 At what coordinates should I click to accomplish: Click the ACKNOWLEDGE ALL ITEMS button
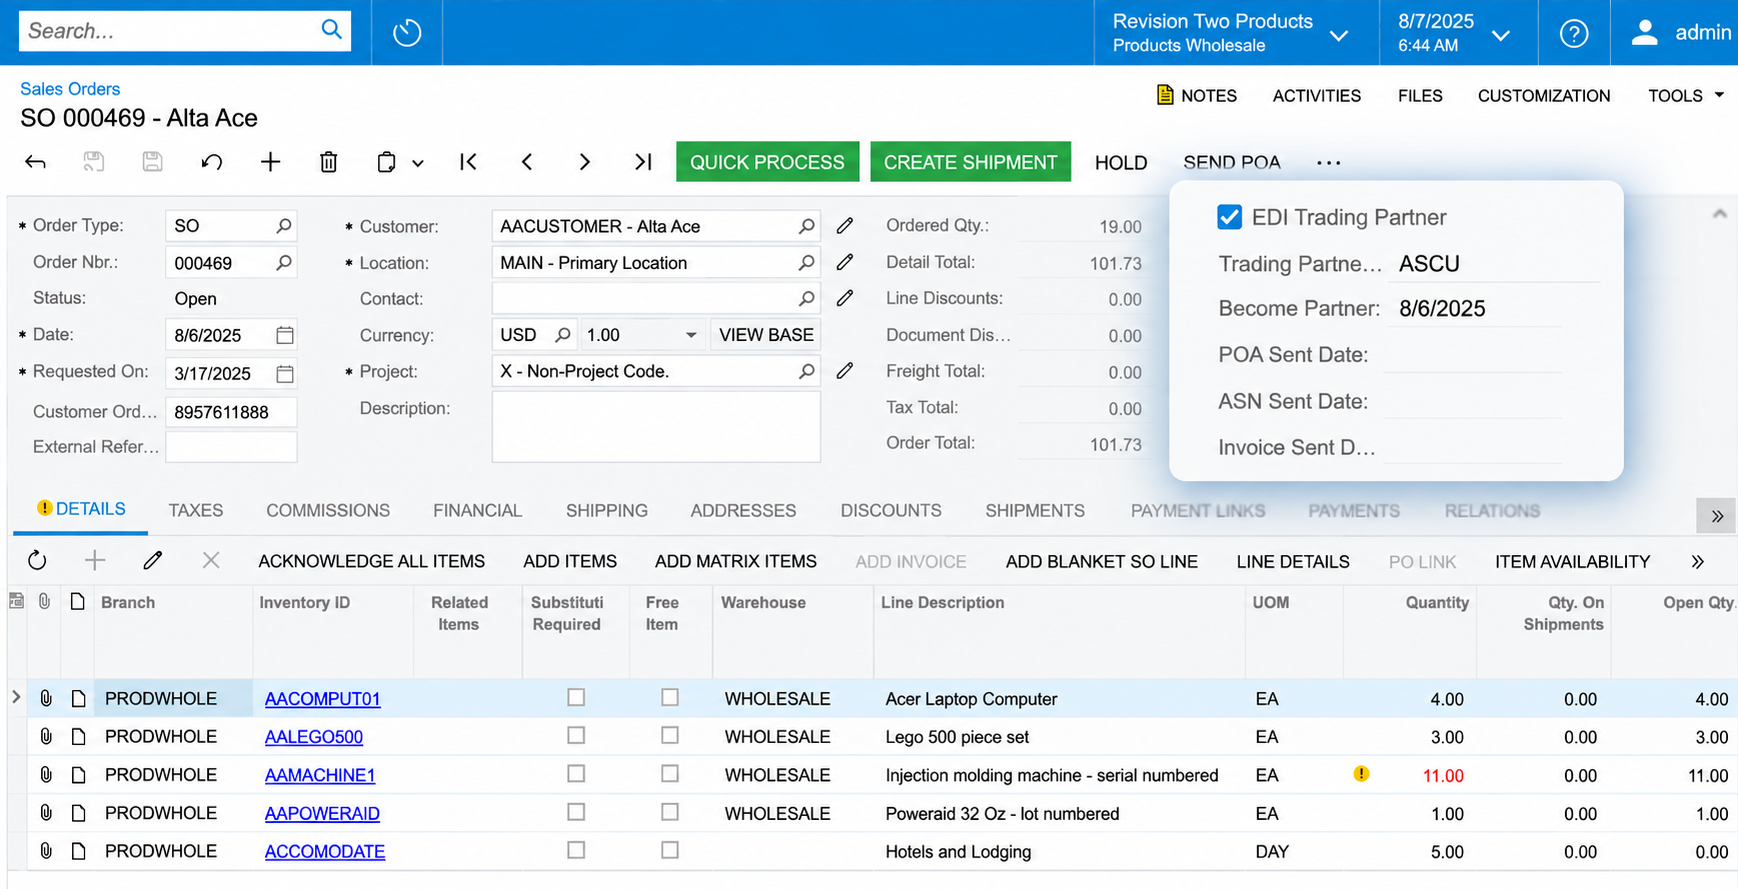372,562
